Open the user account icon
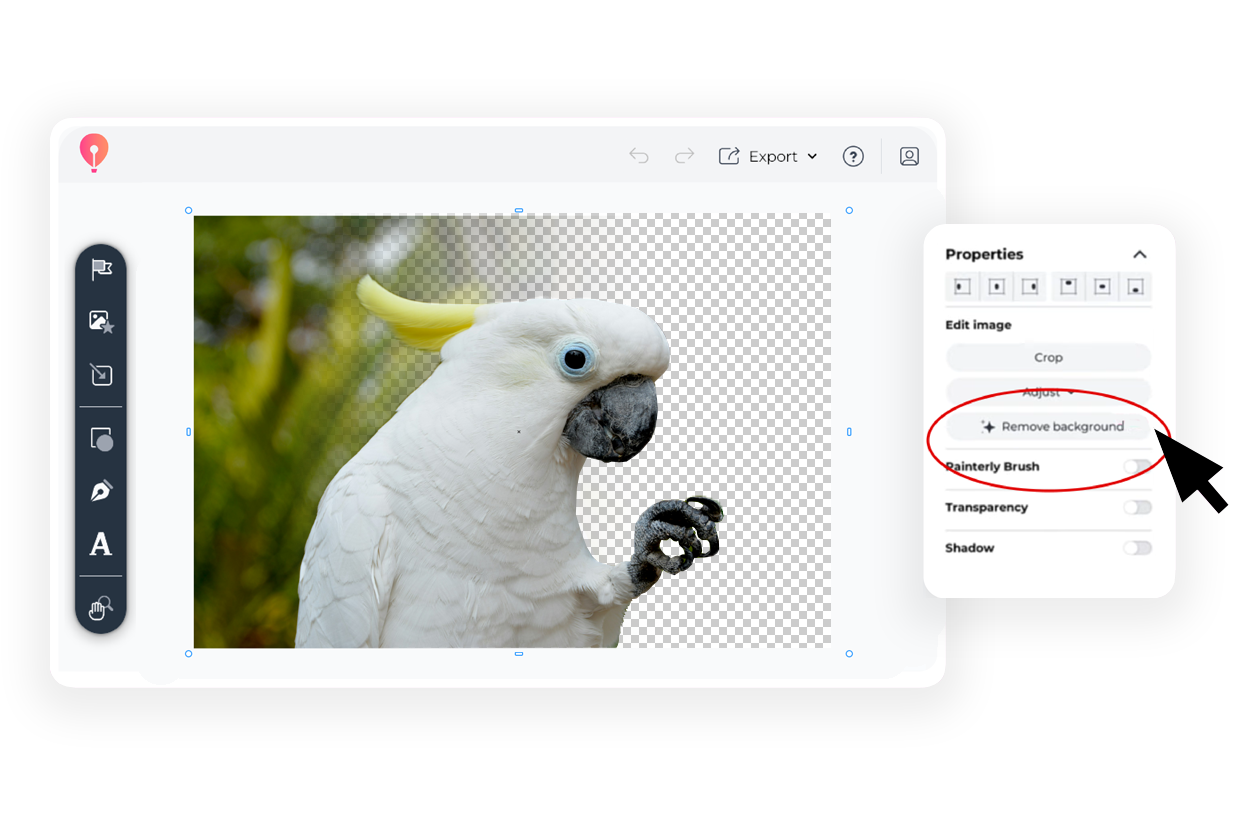 pyautogui.click(x=909, y=156)
